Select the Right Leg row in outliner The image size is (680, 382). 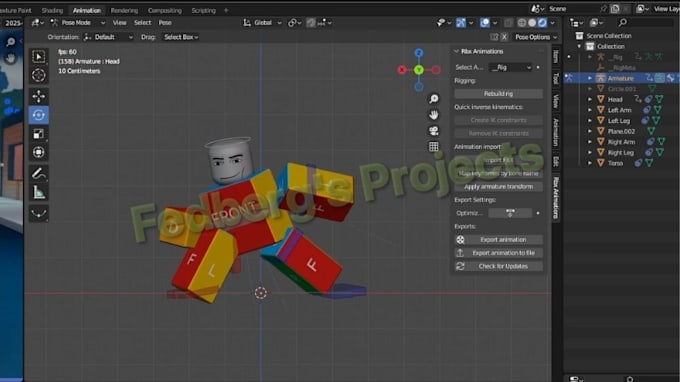click(x=621, y=153)
